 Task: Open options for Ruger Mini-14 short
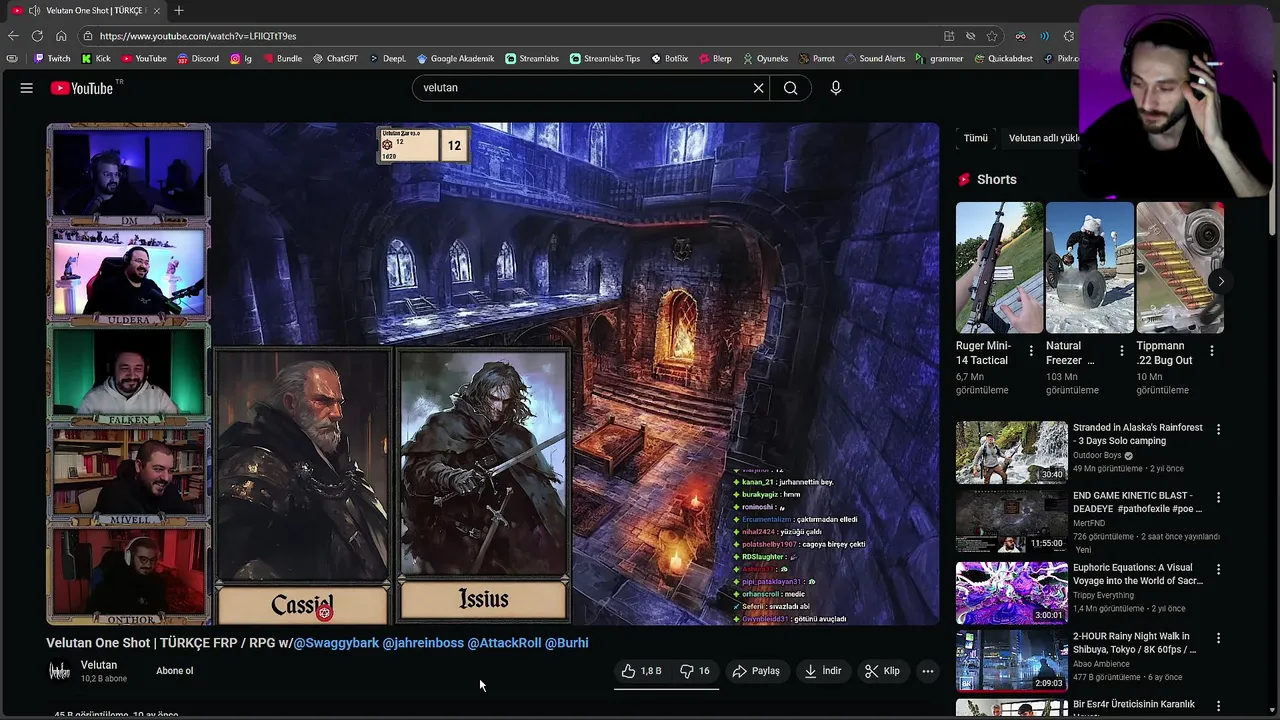tap(1031, 351)
